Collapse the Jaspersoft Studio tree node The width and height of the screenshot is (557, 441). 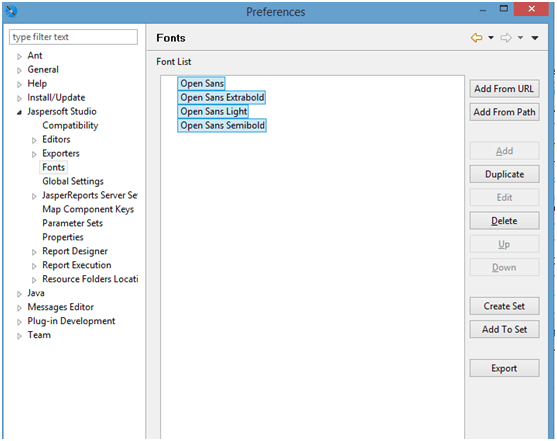point(19,112)
